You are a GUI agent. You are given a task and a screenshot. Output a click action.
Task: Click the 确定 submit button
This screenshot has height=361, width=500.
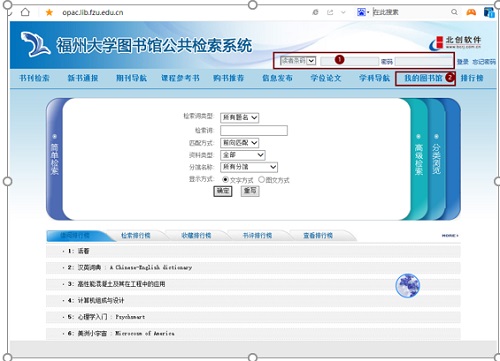(x=223, y=191)
